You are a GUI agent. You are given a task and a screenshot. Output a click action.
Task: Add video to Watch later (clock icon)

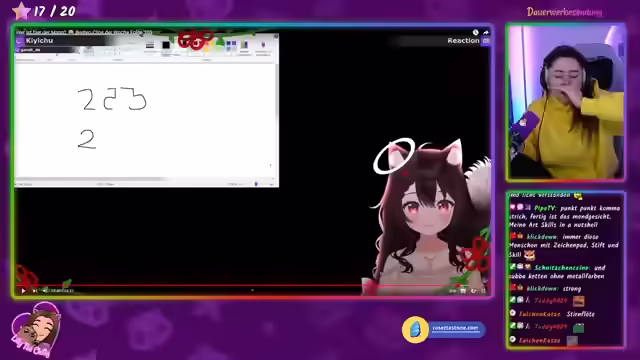[x=476, y=32]
